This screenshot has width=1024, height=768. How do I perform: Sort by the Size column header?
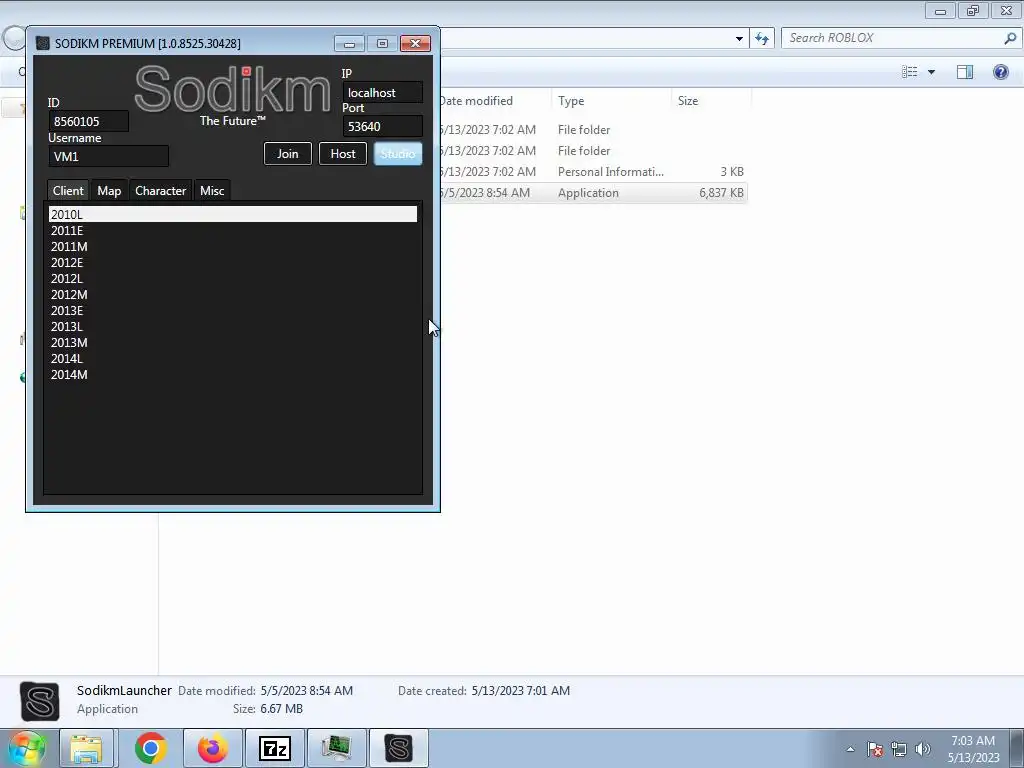(711, 101)
